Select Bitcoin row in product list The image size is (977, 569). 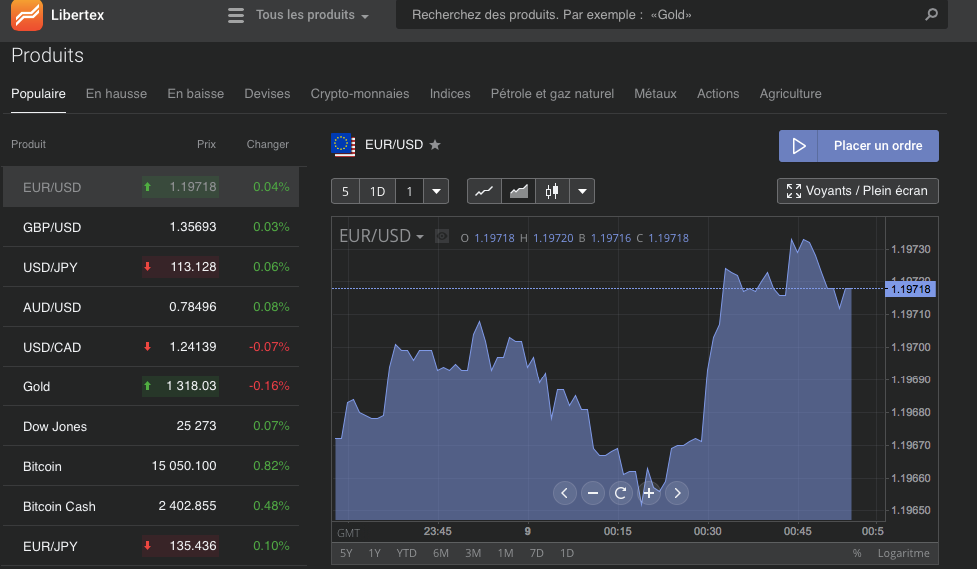point(151,466)
